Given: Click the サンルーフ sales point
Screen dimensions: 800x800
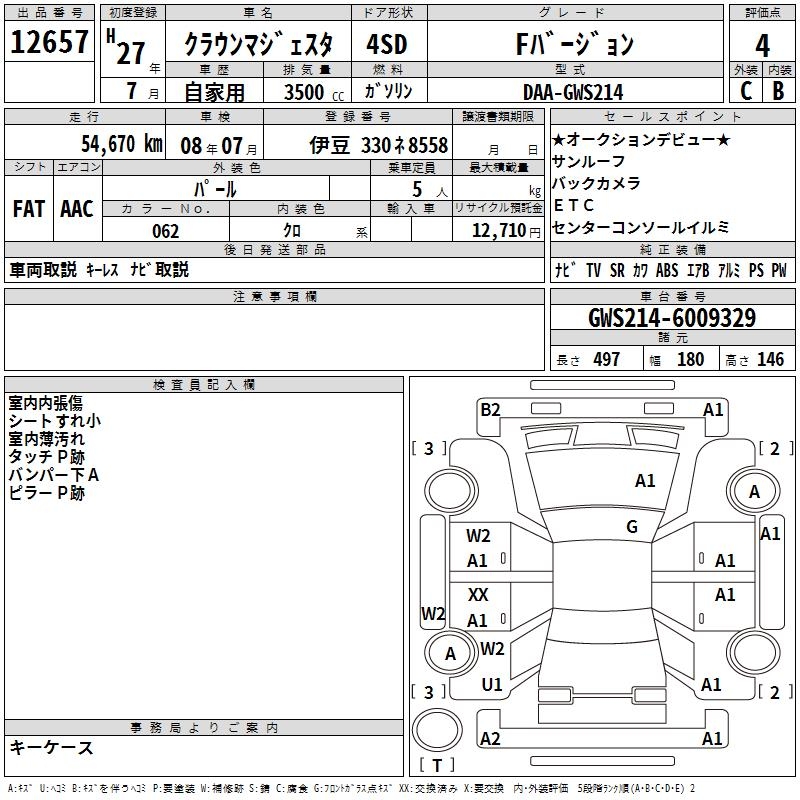Looking at the screenshot, I should click(589, 161).
